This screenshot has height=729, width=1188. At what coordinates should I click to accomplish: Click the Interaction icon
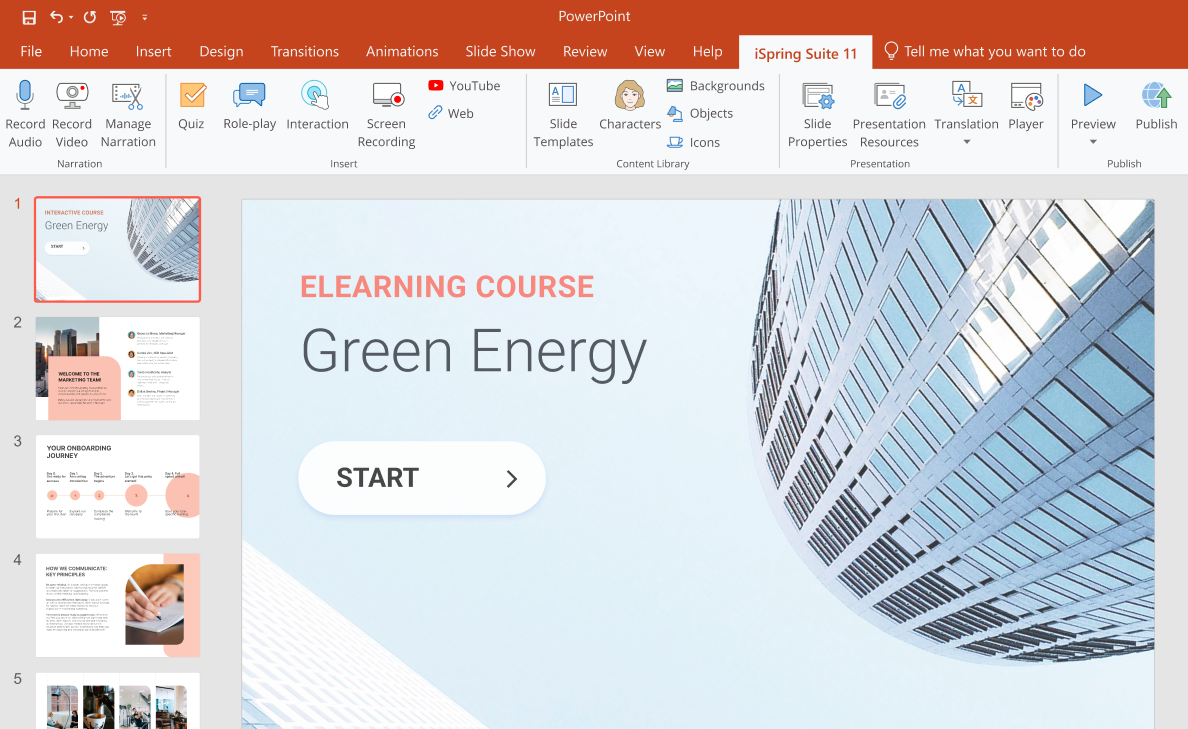click(x=316, y=96)
